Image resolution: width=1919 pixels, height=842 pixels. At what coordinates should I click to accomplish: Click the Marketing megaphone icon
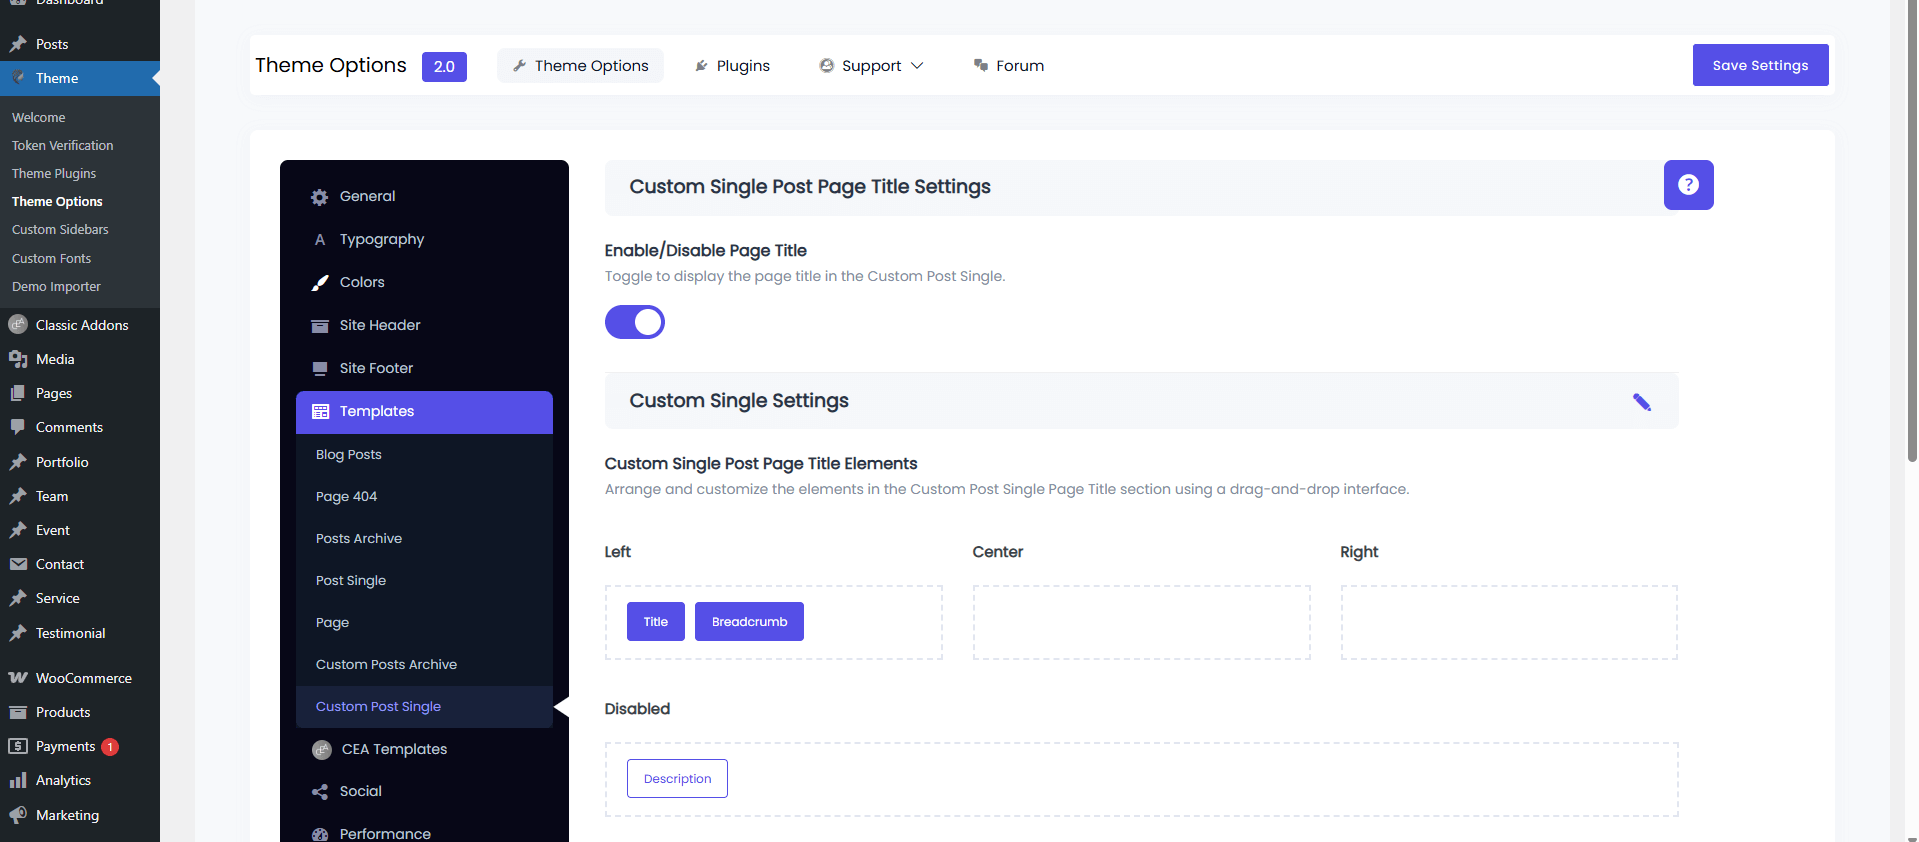point(18,815)
